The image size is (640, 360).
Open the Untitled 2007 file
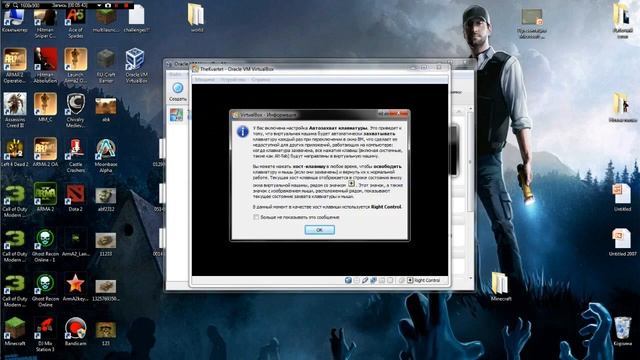tap(622, 242)
